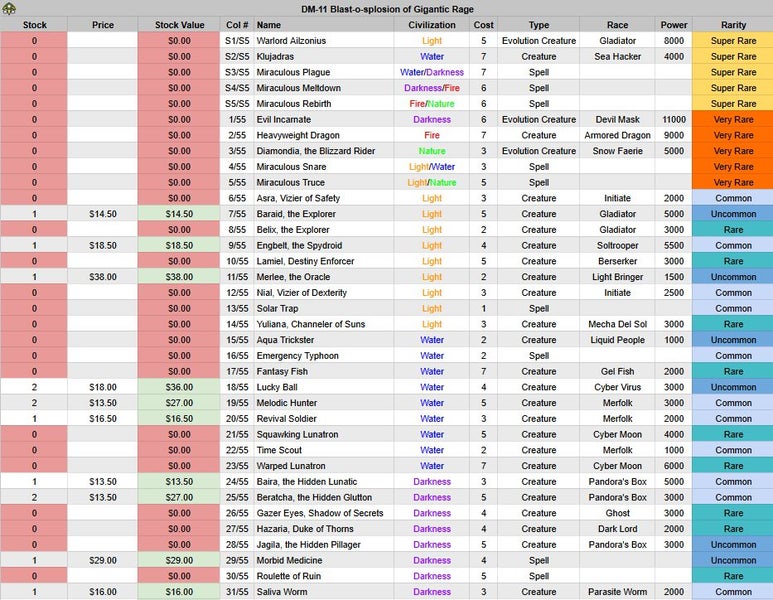Click the Armored Dragon race cell
The height and width of the screenshot is (600, 773).
pyautogui.click(x=617, y=135)
